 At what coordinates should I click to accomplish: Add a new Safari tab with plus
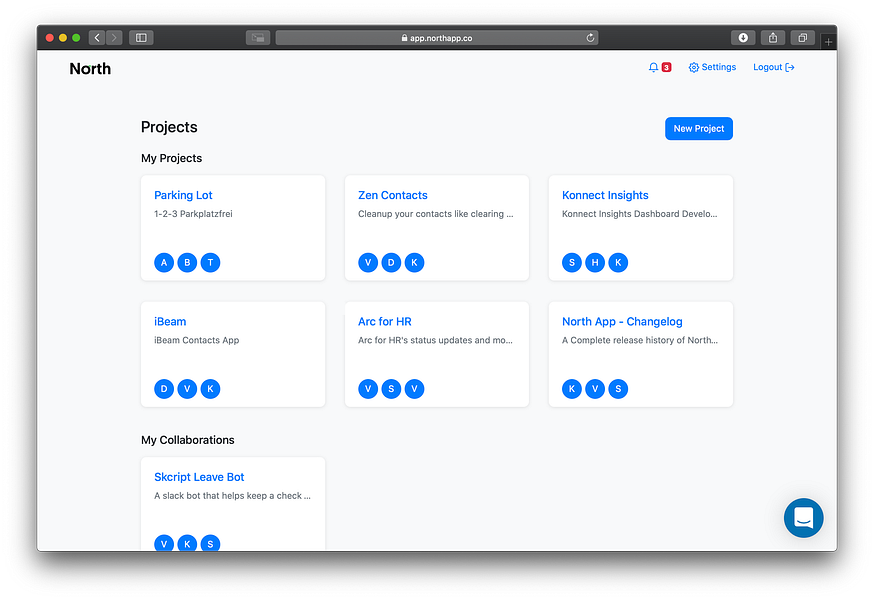tap(828, 42)
